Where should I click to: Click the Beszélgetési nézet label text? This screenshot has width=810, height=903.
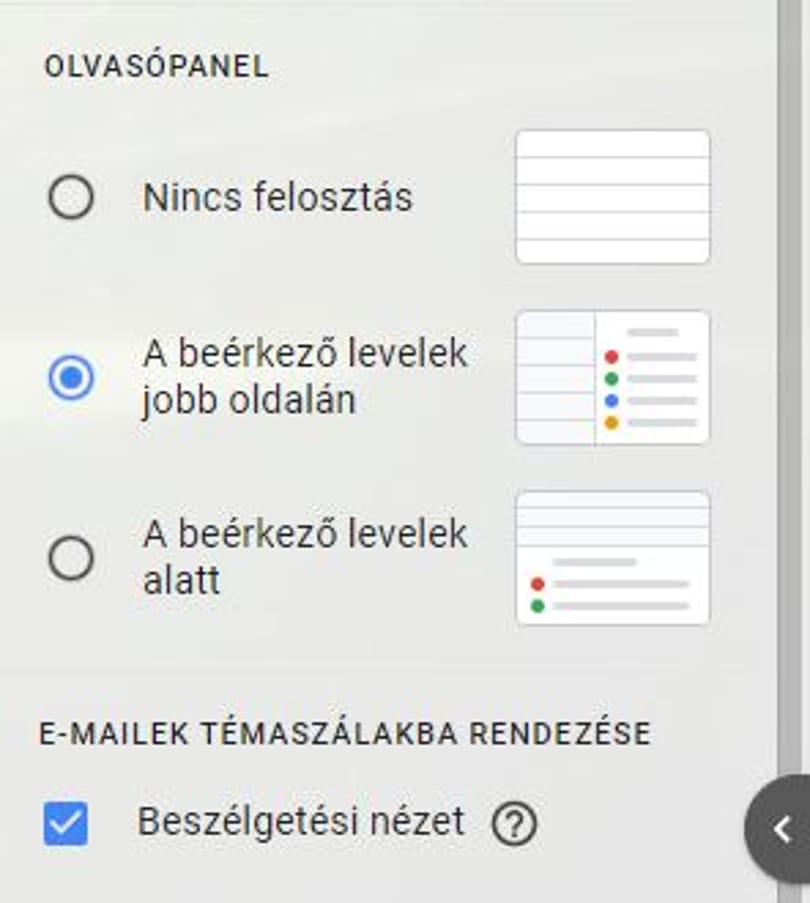pyautogui.click(x=301, y=821)
